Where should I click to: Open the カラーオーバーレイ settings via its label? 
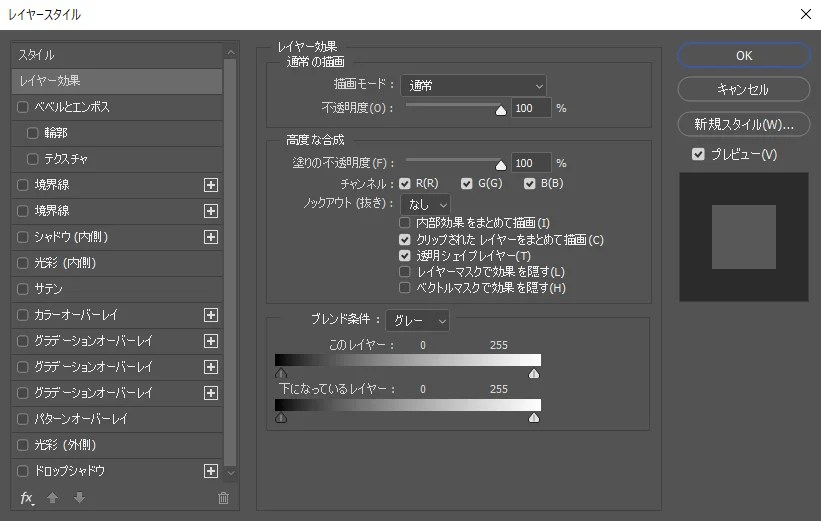[76, 315]
